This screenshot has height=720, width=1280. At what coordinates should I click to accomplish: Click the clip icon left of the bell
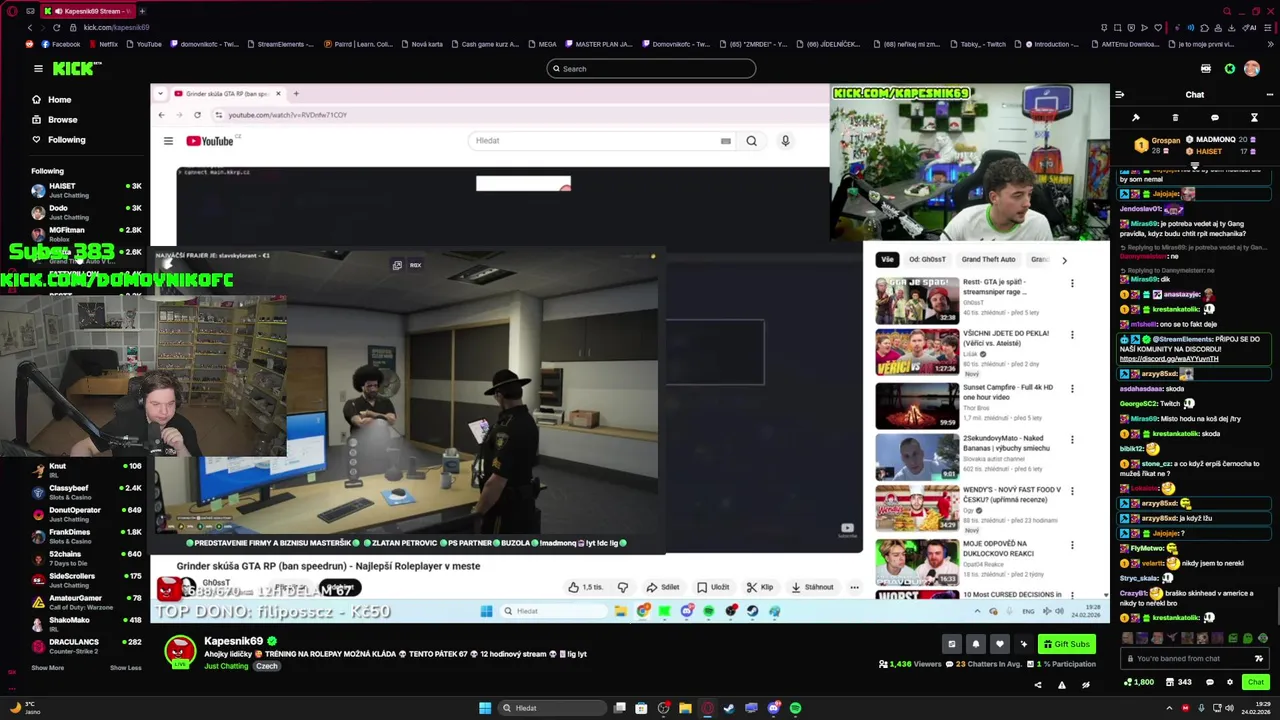(952, 644)
